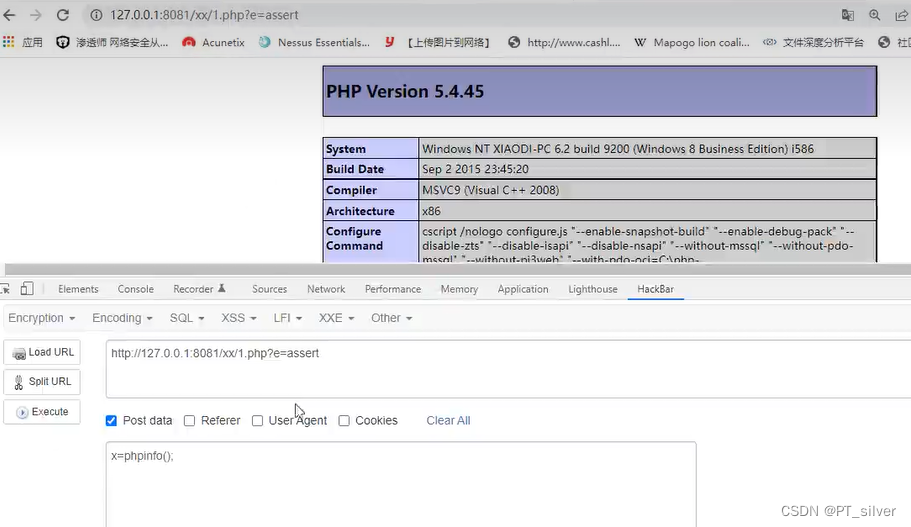Image resolution: width=911 pixels, height=527 pixels.
Task: Click the Architecture value x86
Action: [x=431, y=211]
